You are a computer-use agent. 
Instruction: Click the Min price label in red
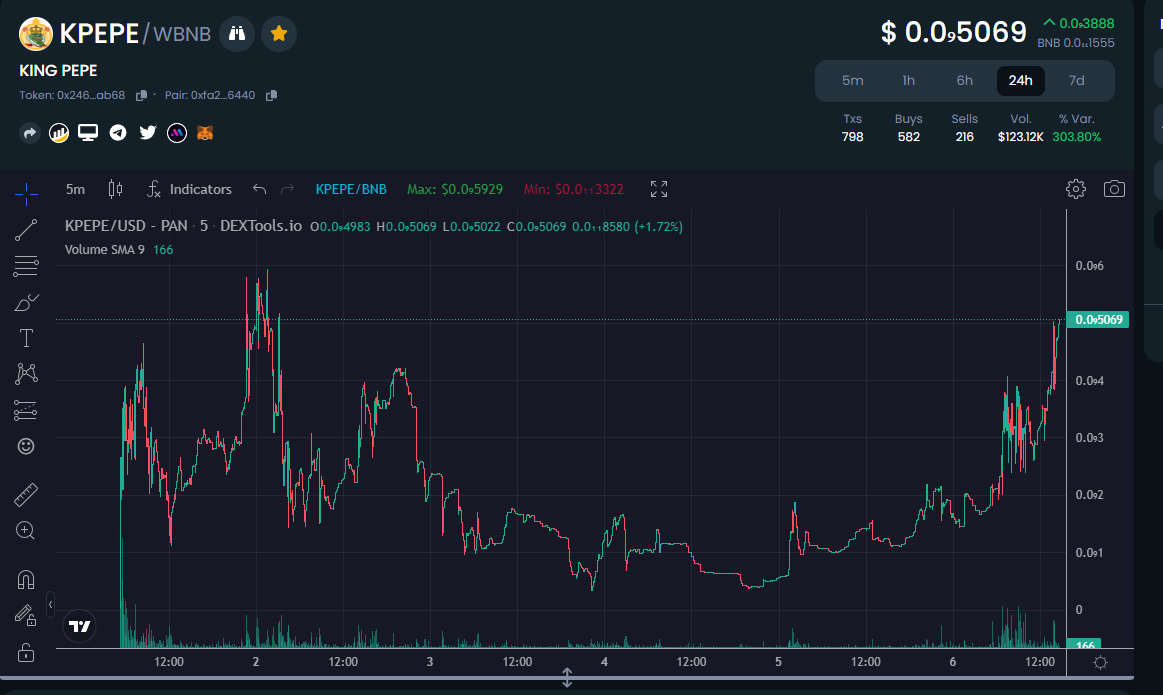pyautogui.click(x=573, y=189)
